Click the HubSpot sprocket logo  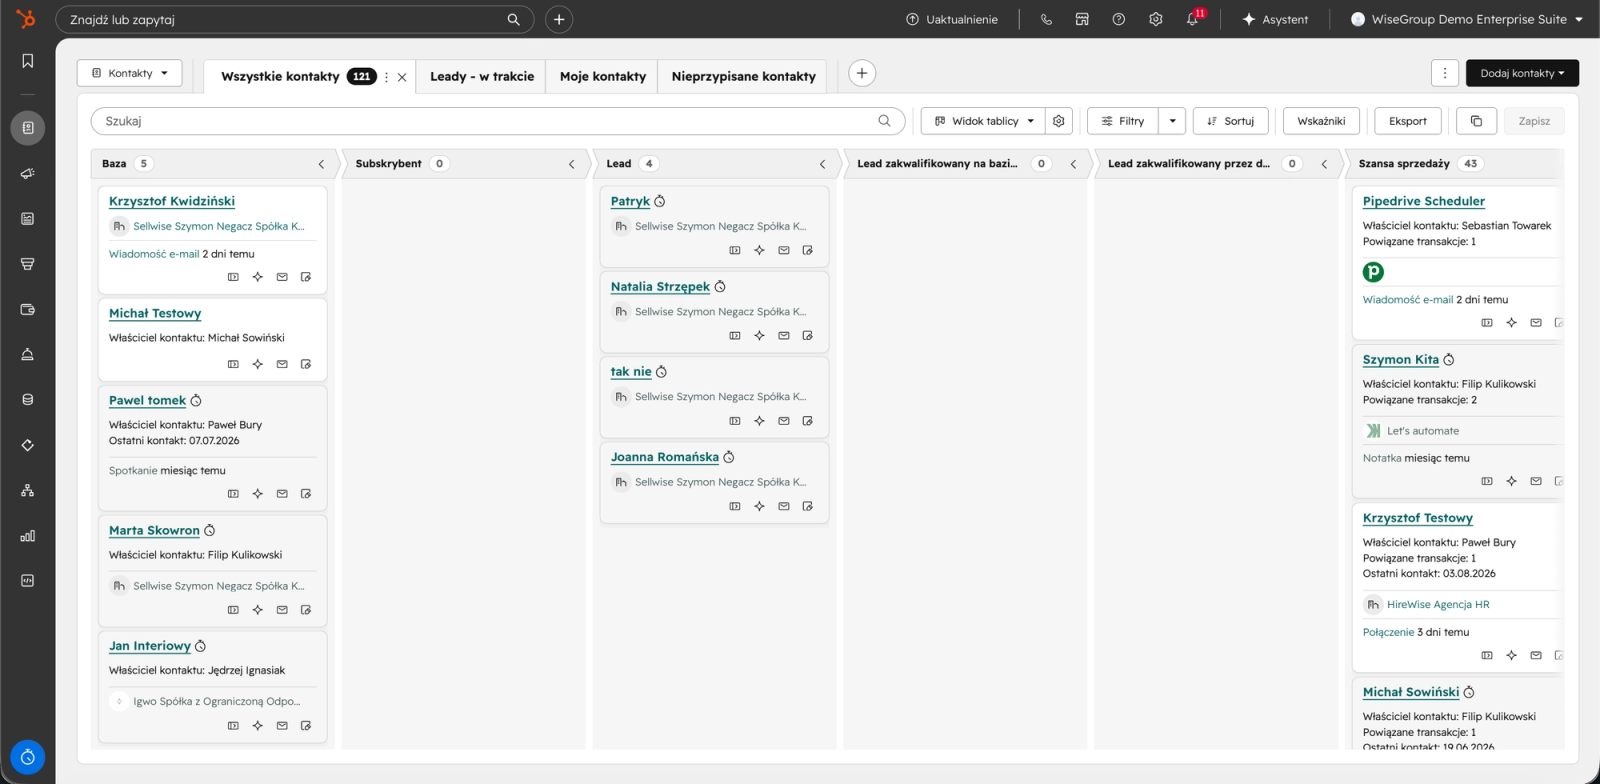(x=26, y=19)
